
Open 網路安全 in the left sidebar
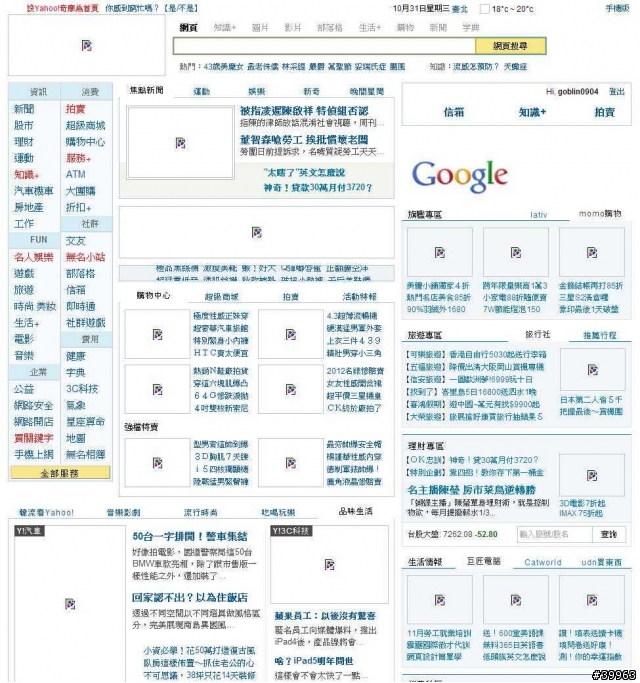tap(34, 406)
